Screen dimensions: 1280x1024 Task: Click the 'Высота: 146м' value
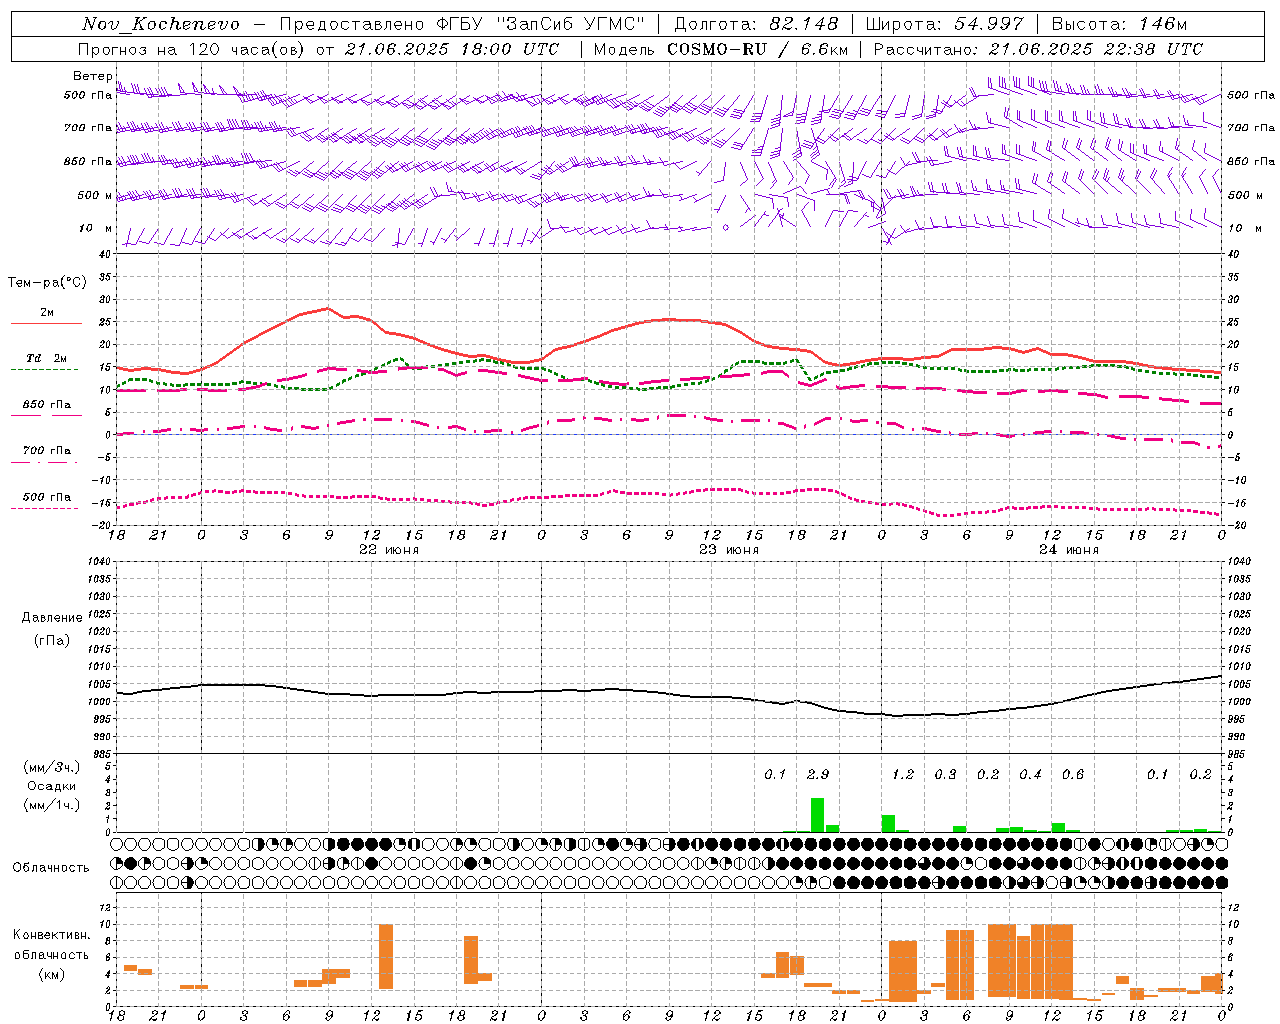tap(1119, 24)
